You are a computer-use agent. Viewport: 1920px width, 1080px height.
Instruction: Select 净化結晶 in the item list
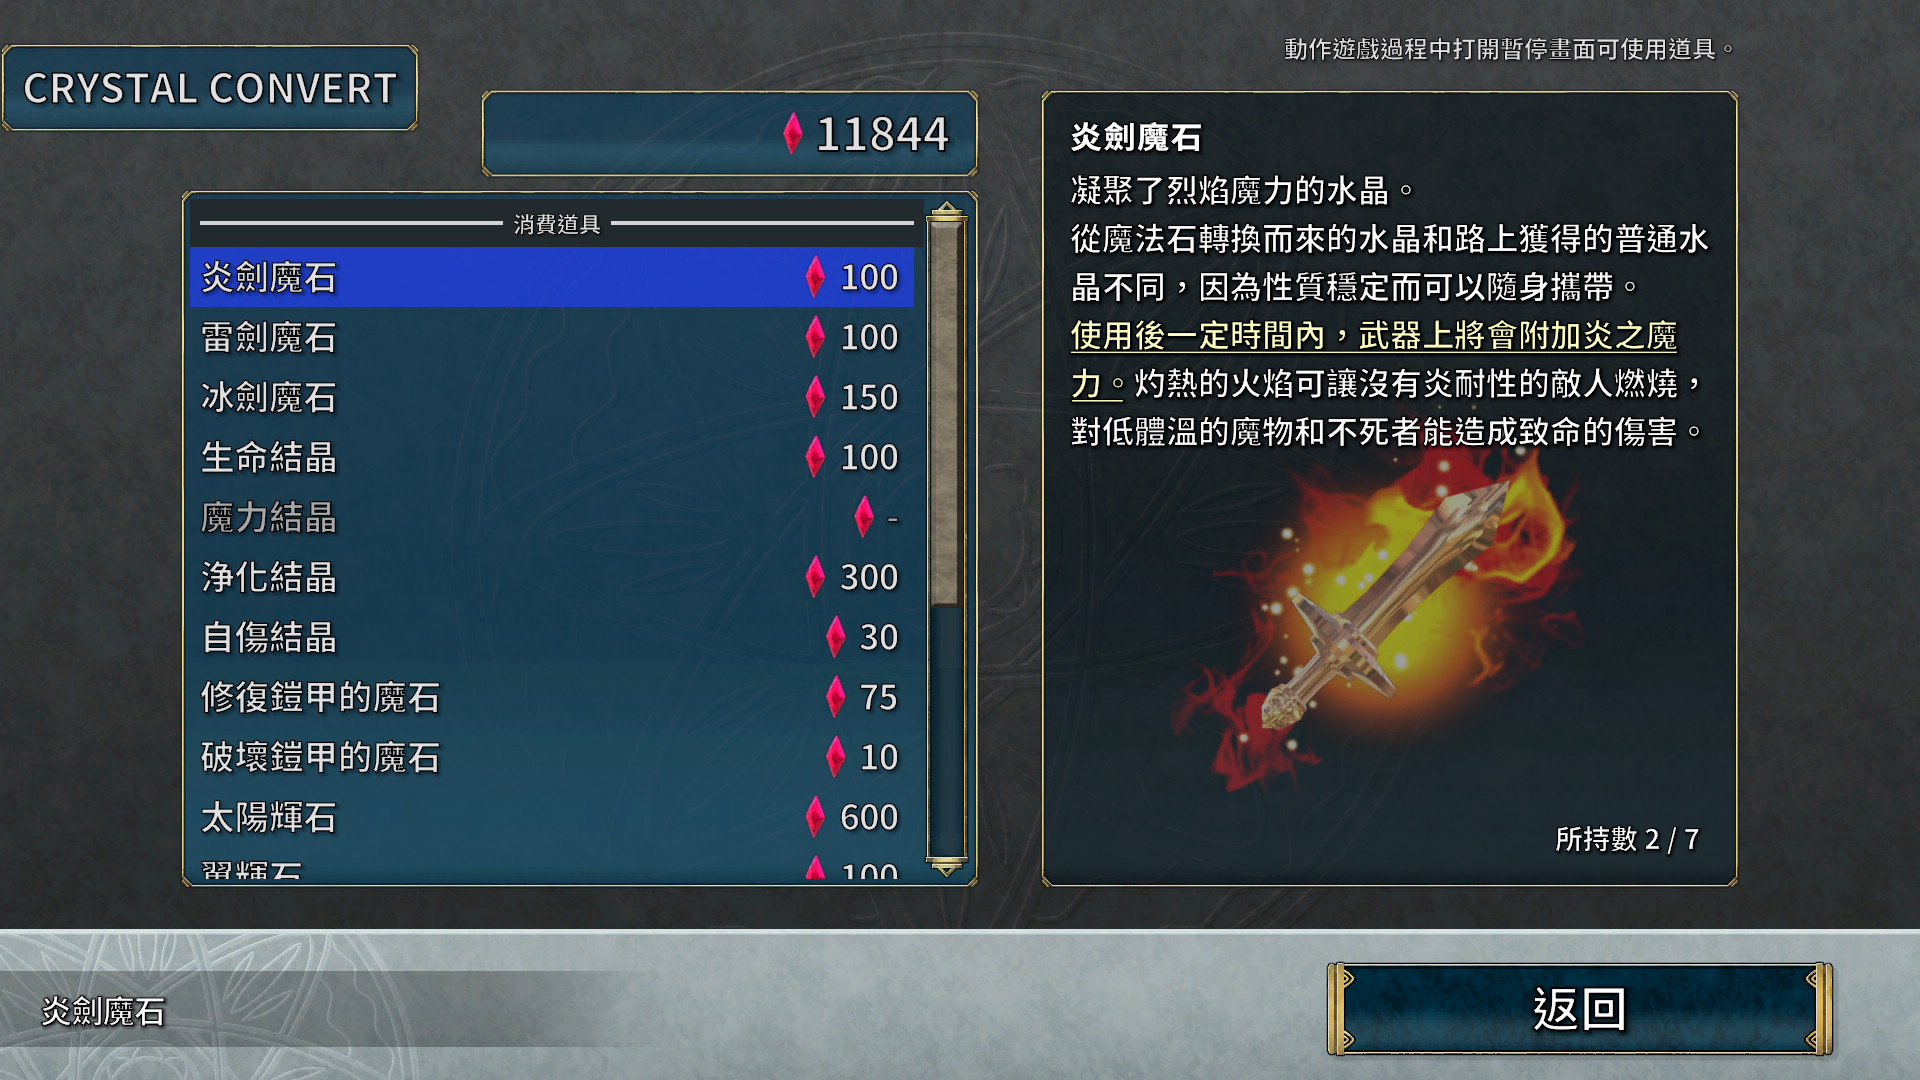(x=552, y=577)
